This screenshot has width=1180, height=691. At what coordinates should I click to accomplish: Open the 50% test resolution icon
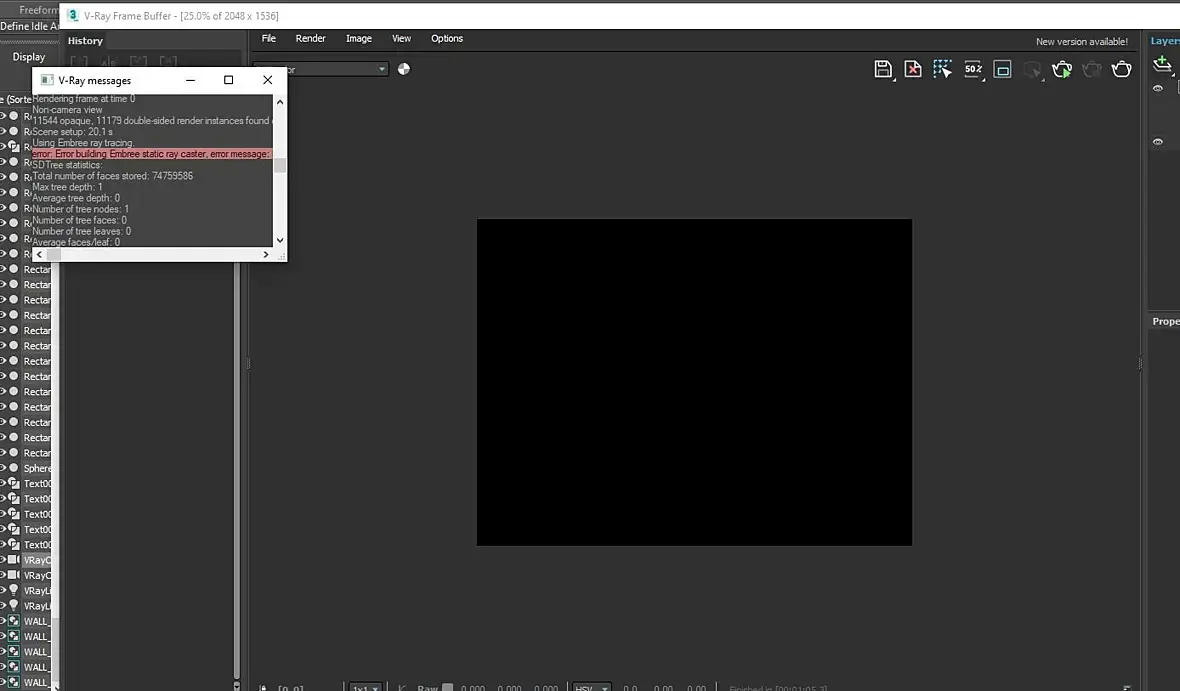click(x=973, y=69)
